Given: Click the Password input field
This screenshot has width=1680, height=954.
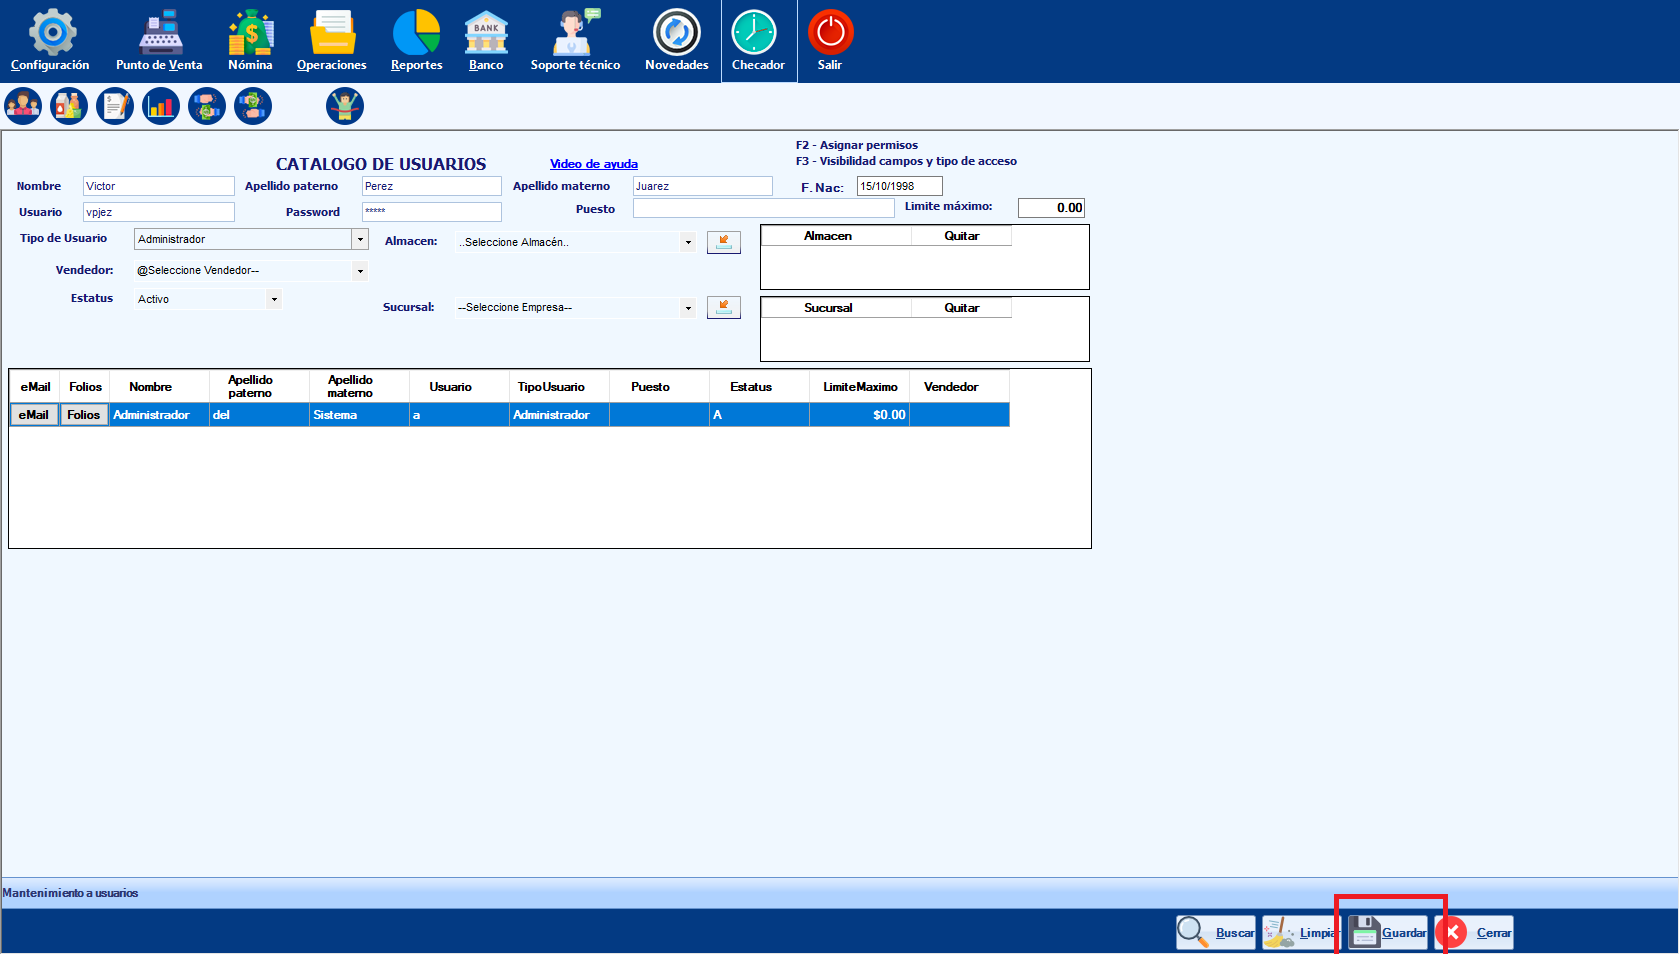Looking at the screenshot, I should [432, 212].
